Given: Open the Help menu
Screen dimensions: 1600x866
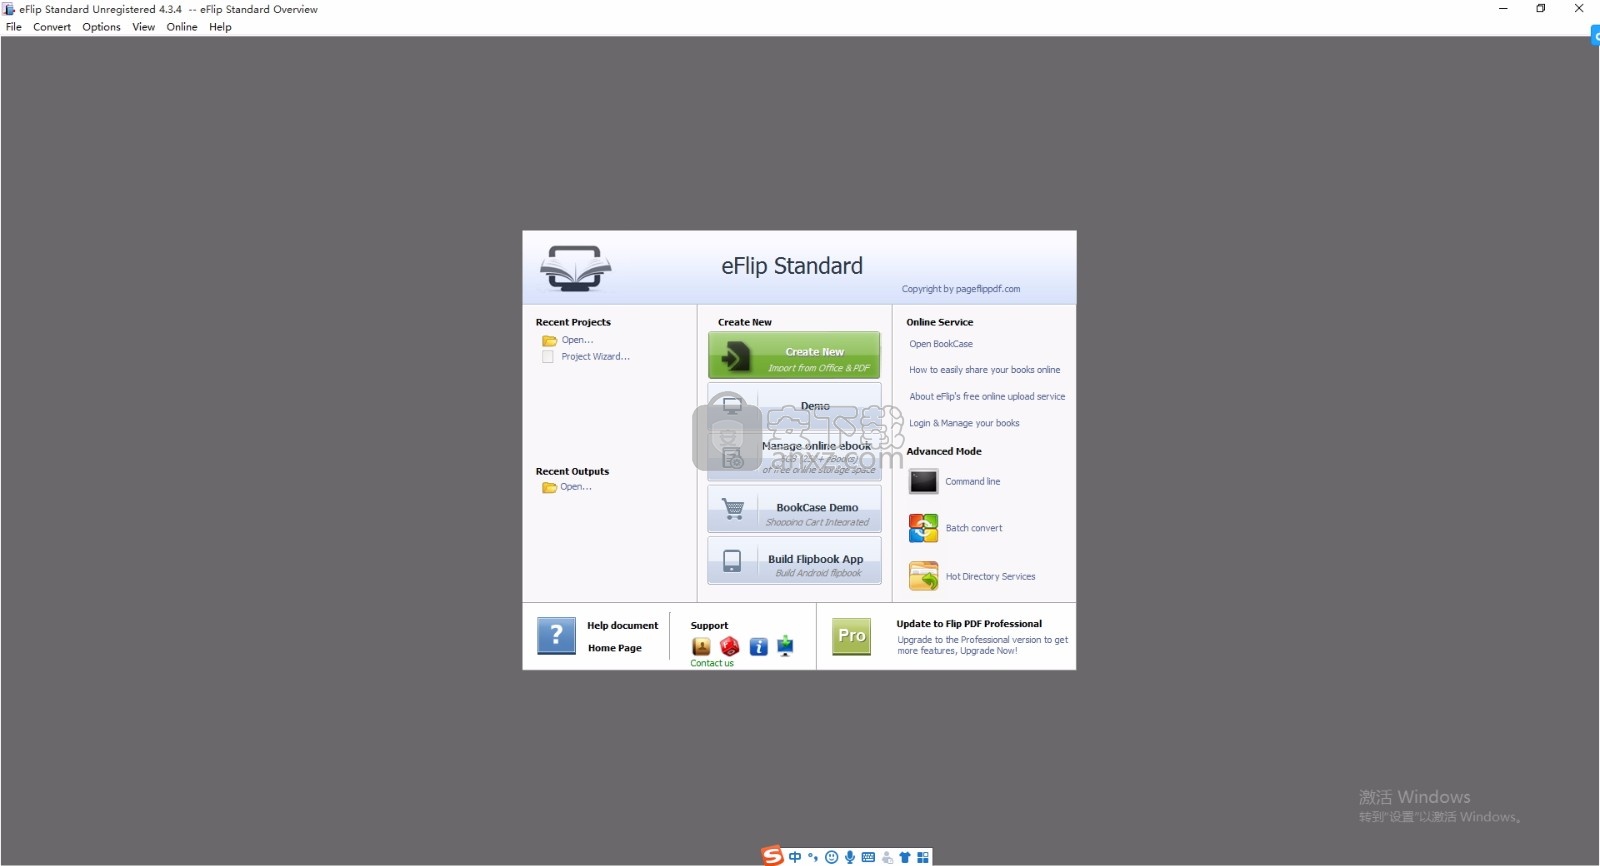Looking at the screenshot, I should tap(220, 27).
